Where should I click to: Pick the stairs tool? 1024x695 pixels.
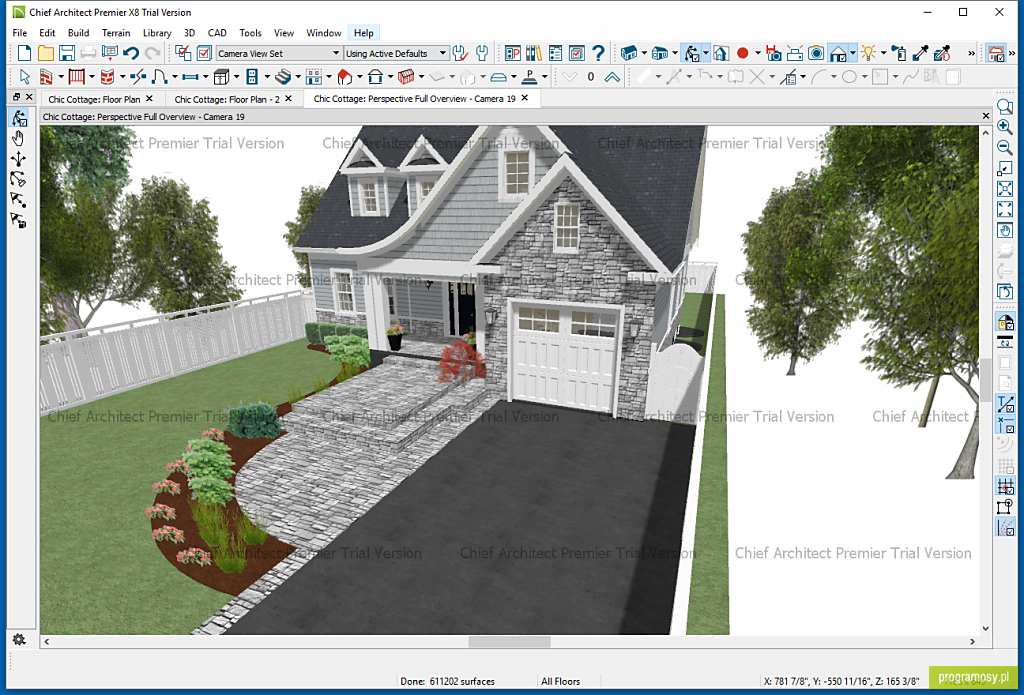(x=283, y=77)
